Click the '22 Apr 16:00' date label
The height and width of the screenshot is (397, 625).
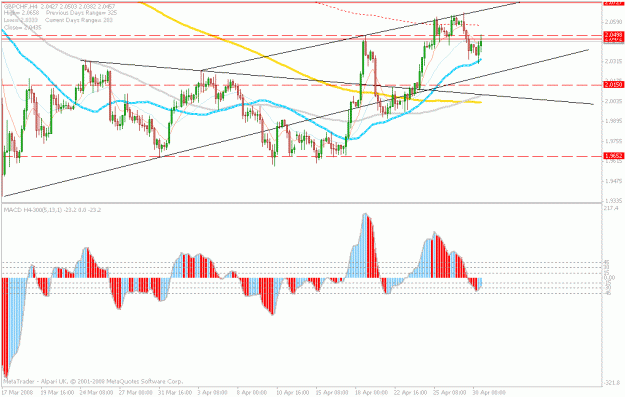(411, 393)
